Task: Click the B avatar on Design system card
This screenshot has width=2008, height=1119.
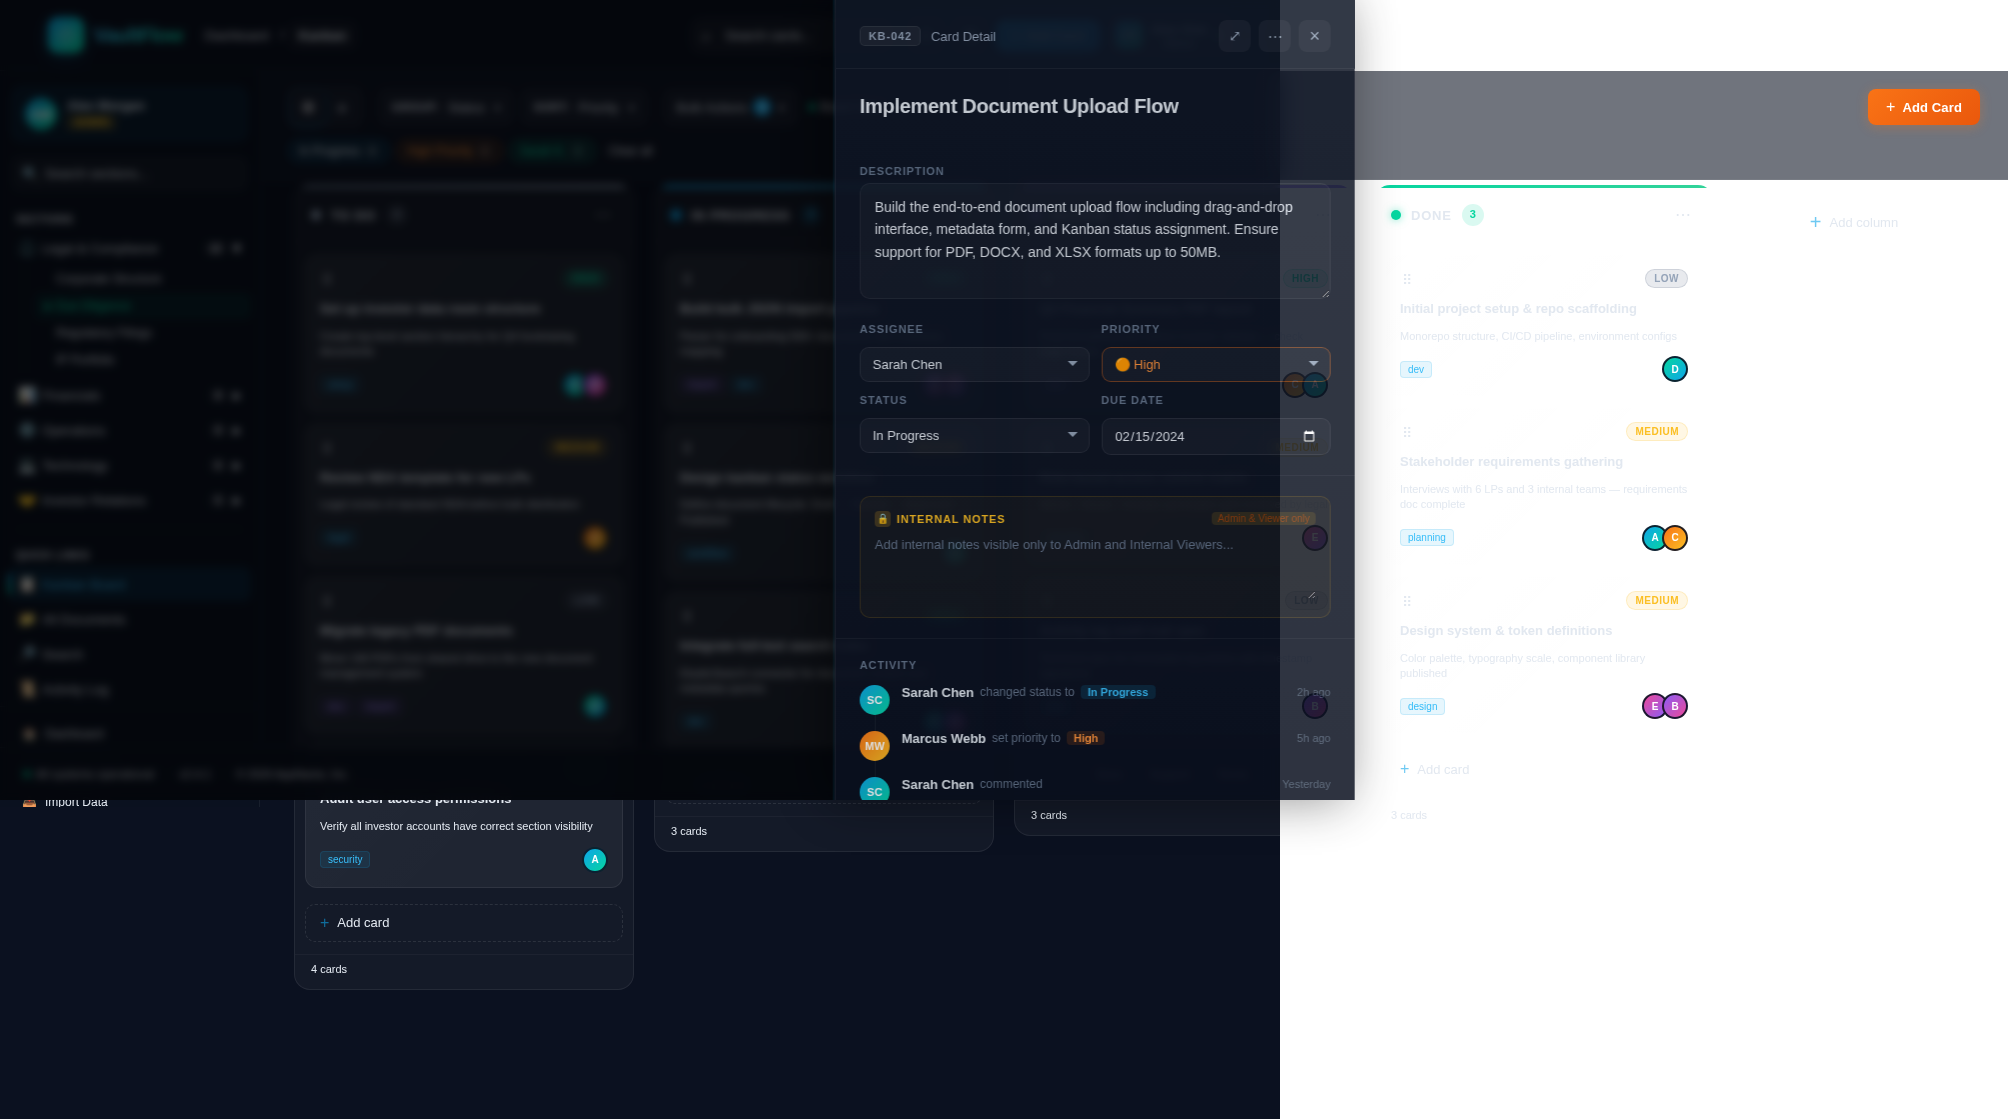Action: tap(1675, 706)
